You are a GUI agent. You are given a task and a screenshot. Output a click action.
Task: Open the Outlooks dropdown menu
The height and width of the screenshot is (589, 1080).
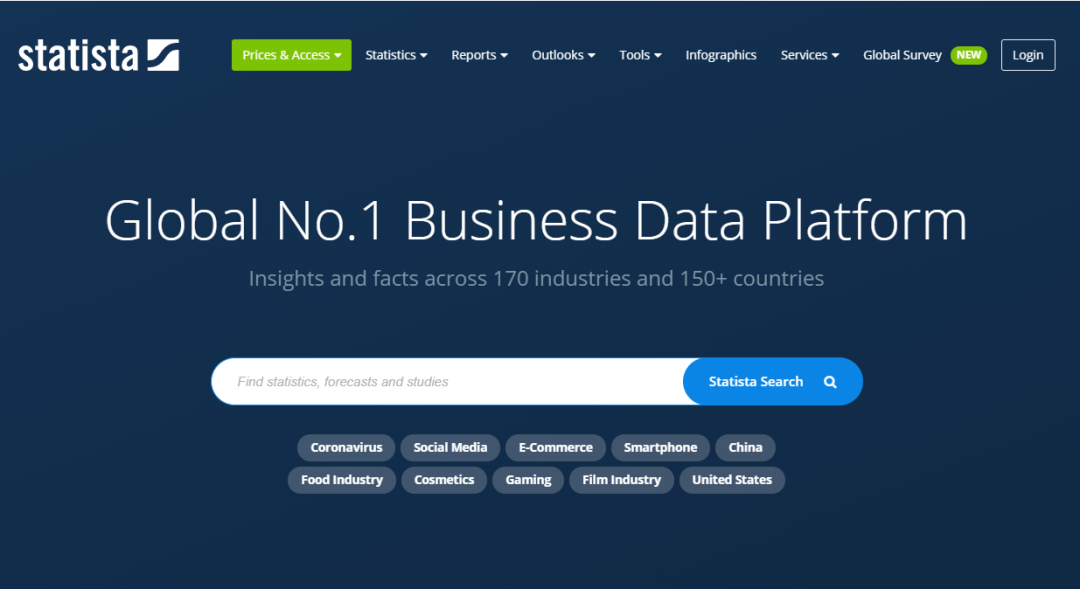[x=563, y=55]
